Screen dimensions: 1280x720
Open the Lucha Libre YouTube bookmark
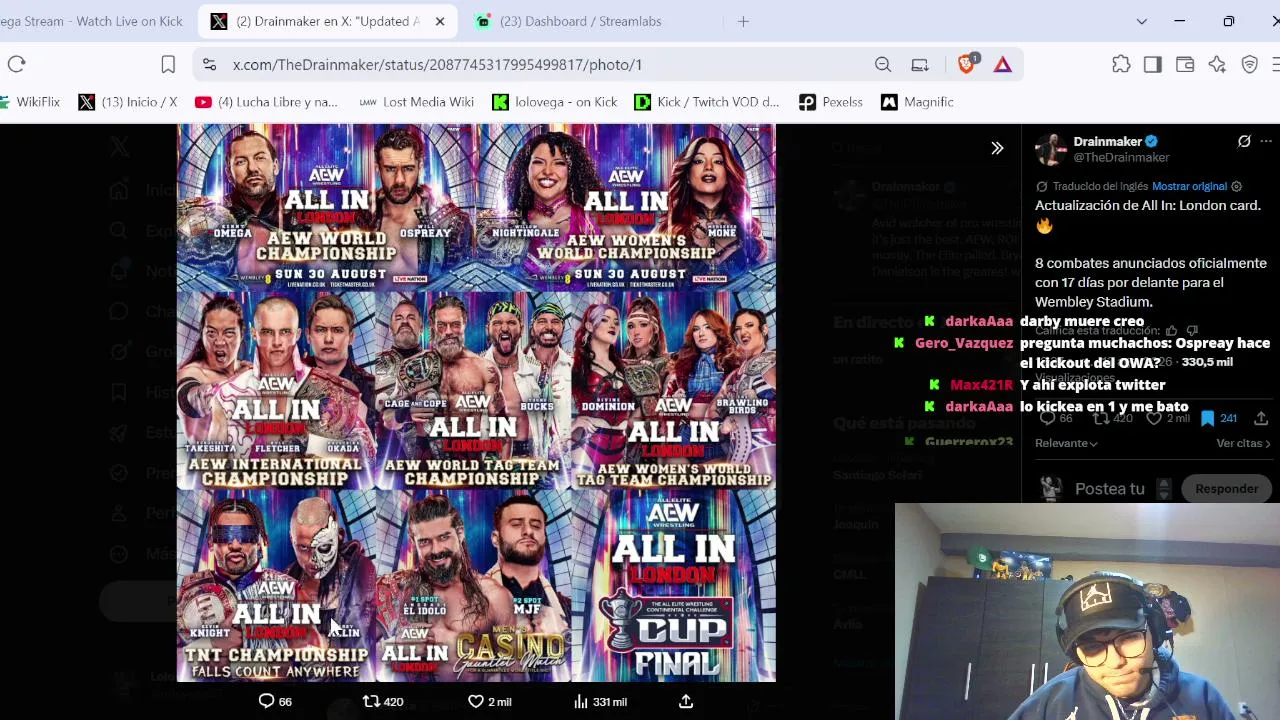click(267, 102)
